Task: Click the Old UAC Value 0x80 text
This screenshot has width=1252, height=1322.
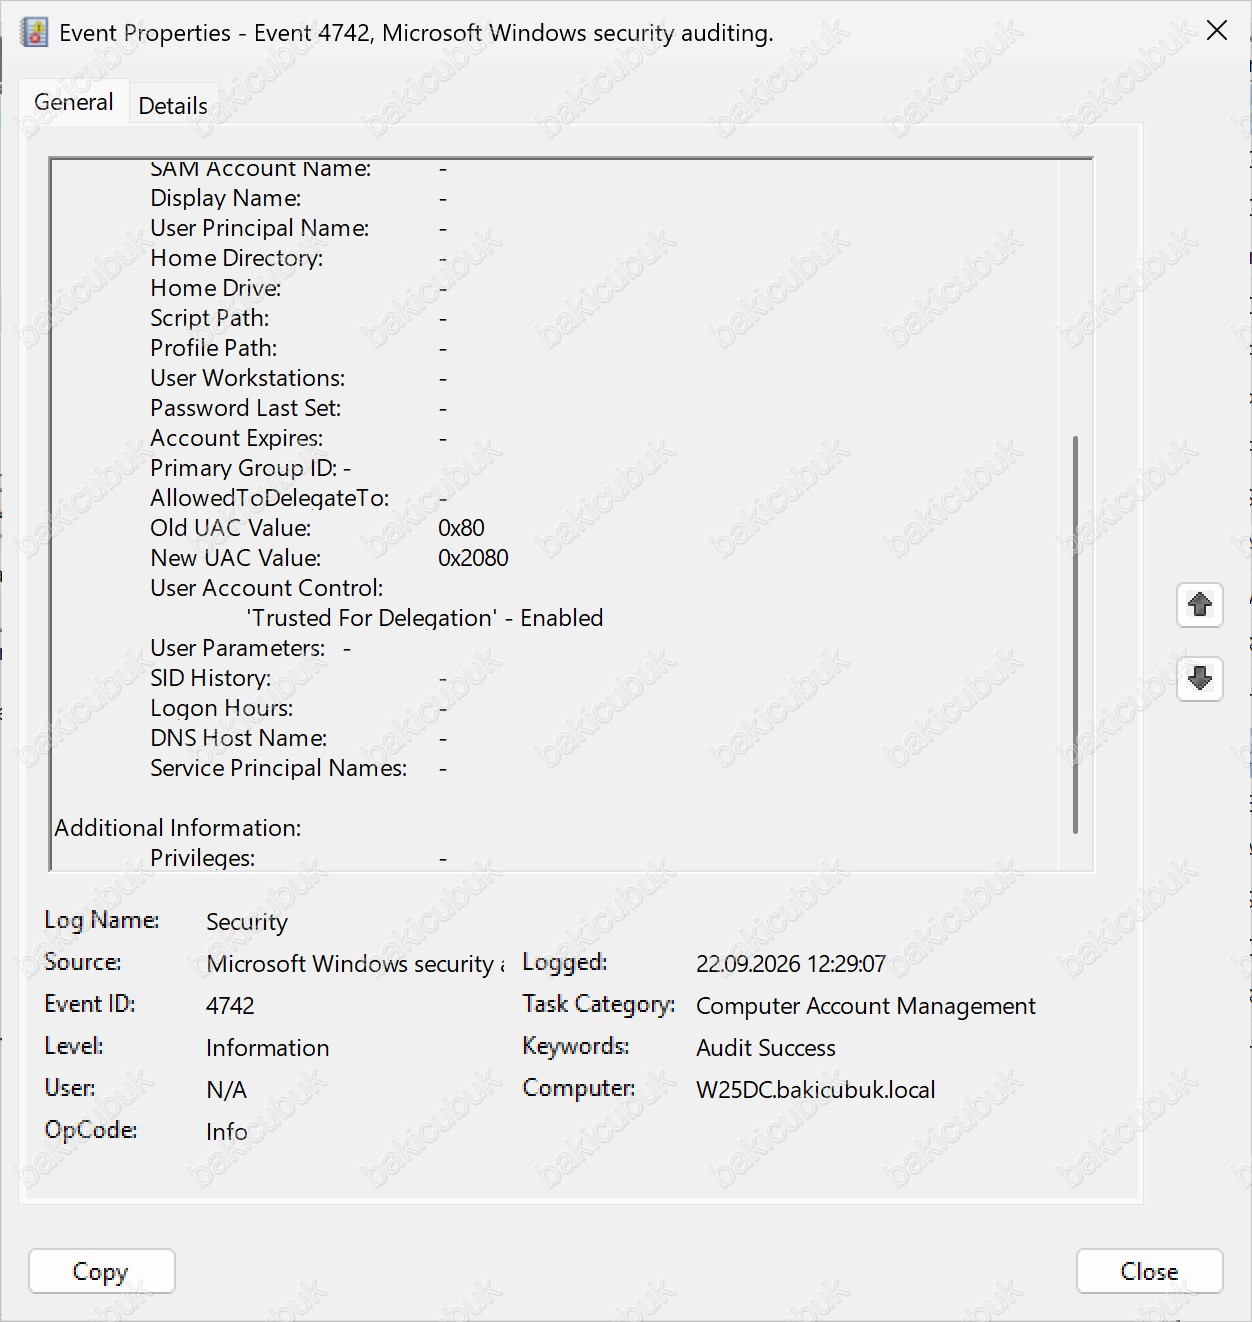Action: click(x=461, y=528)
